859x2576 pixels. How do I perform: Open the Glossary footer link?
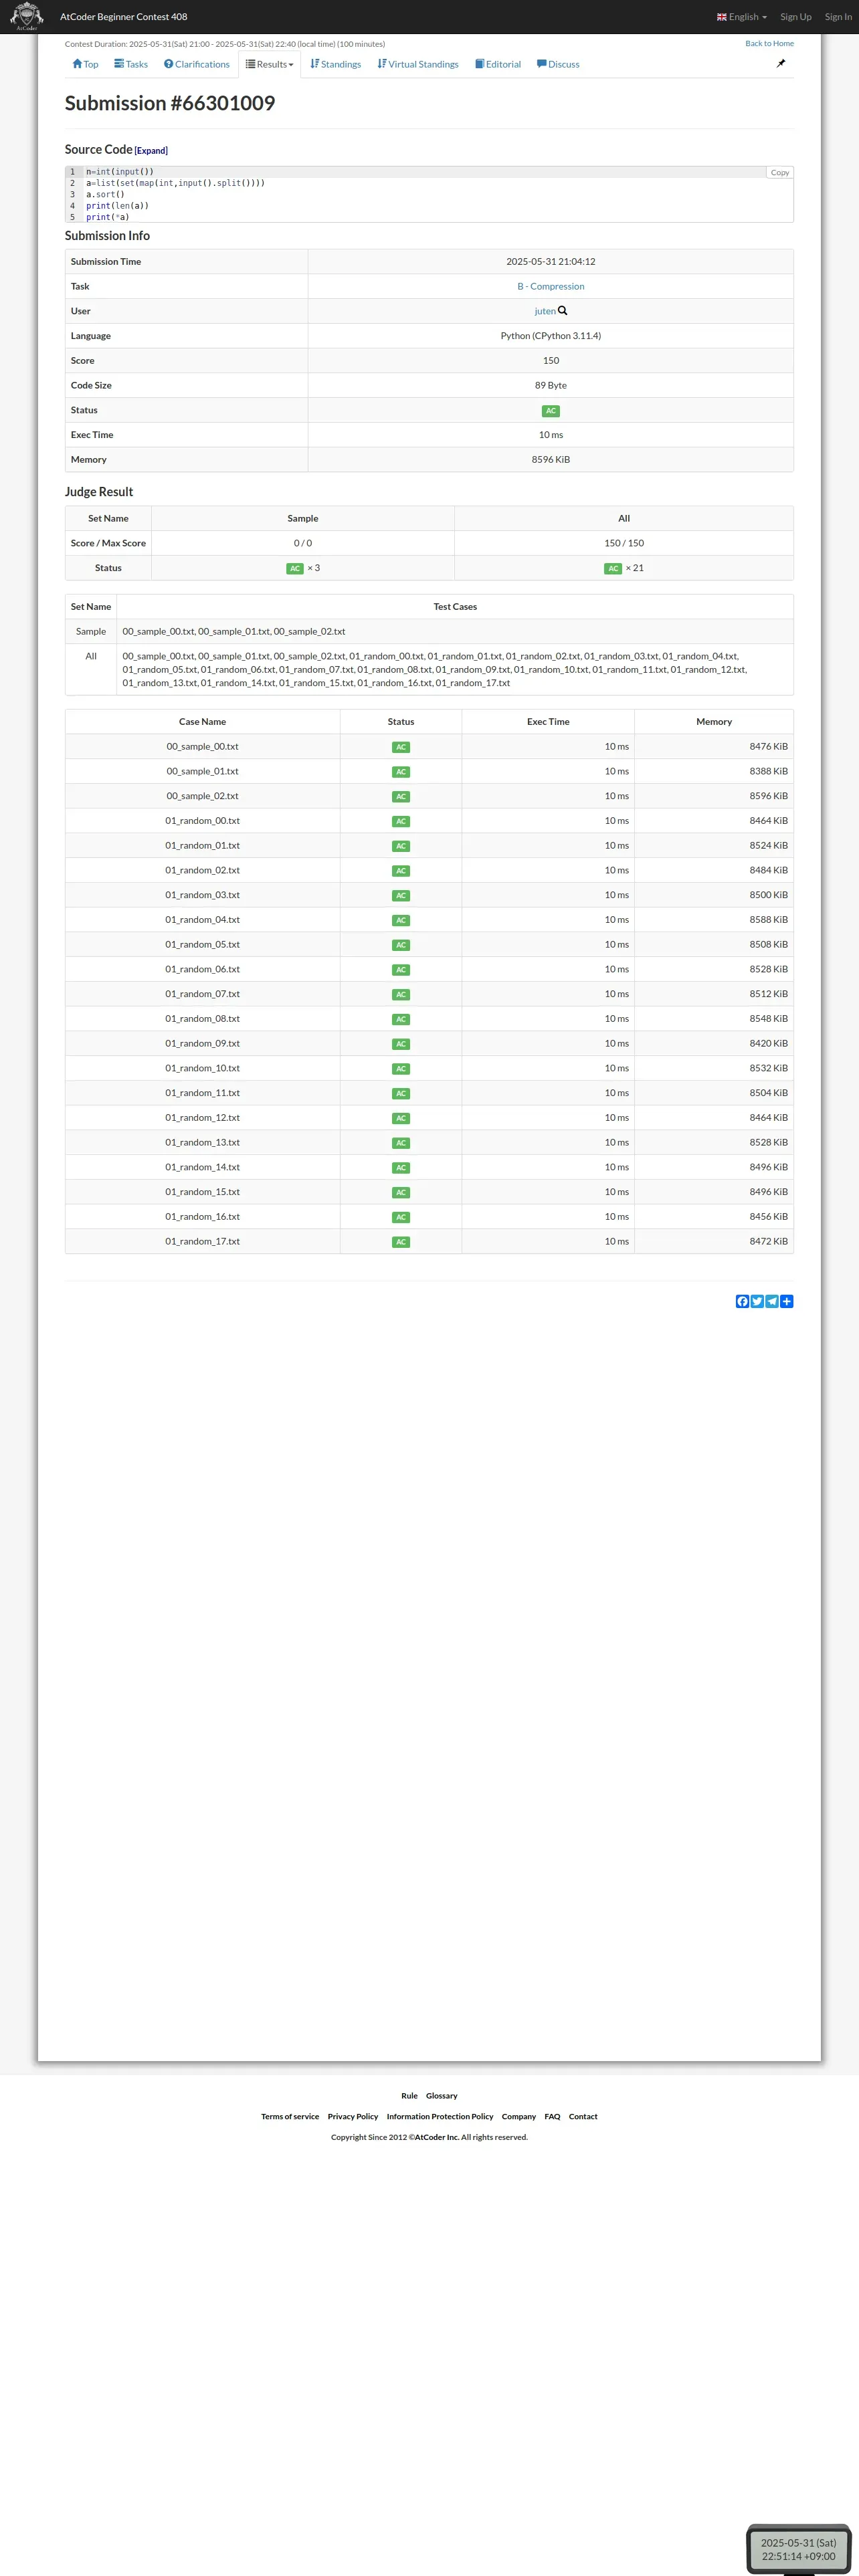coord(441,2095)
